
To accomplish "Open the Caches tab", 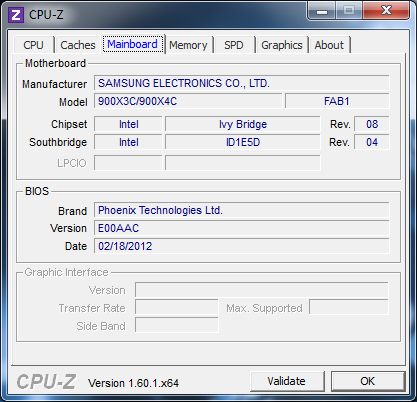I will pos(78,45).
